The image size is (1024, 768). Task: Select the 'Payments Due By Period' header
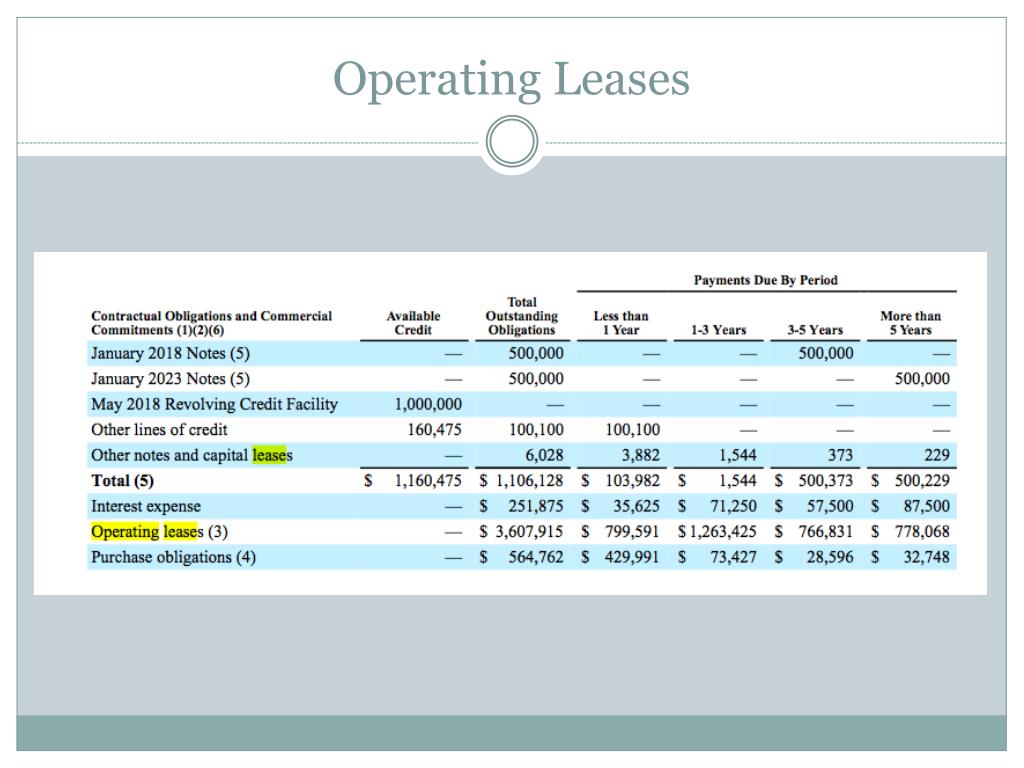tap(765, 280)
